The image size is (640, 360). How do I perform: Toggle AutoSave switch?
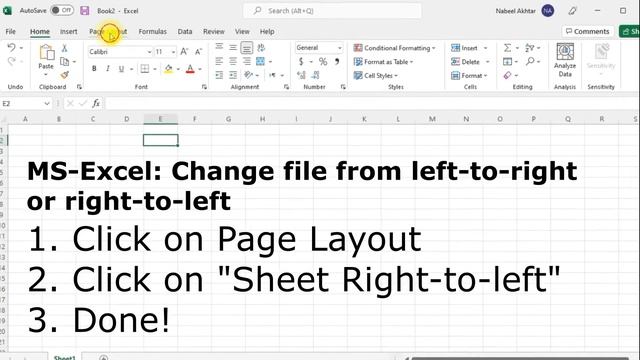pyautogui.click(x=62, y=10)
